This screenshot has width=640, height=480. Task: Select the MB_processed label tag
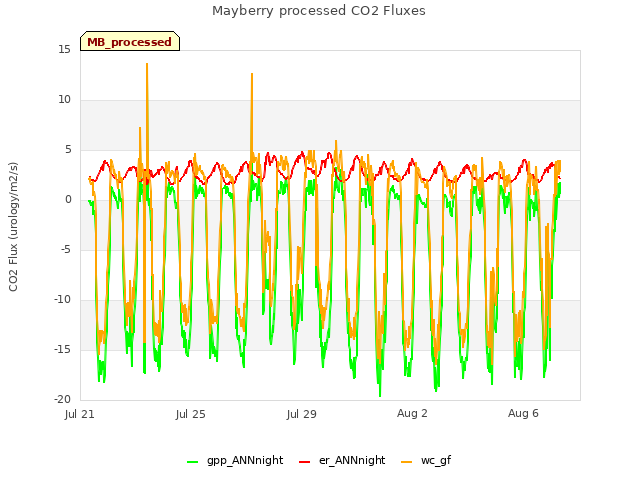coord(130,41)
